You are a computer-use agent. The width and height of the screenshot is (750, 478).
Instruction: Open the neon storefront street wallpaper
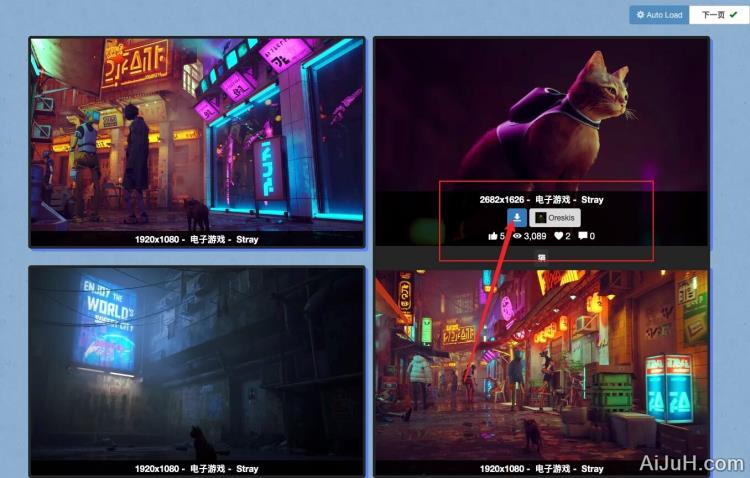click(x=197, y=130)
